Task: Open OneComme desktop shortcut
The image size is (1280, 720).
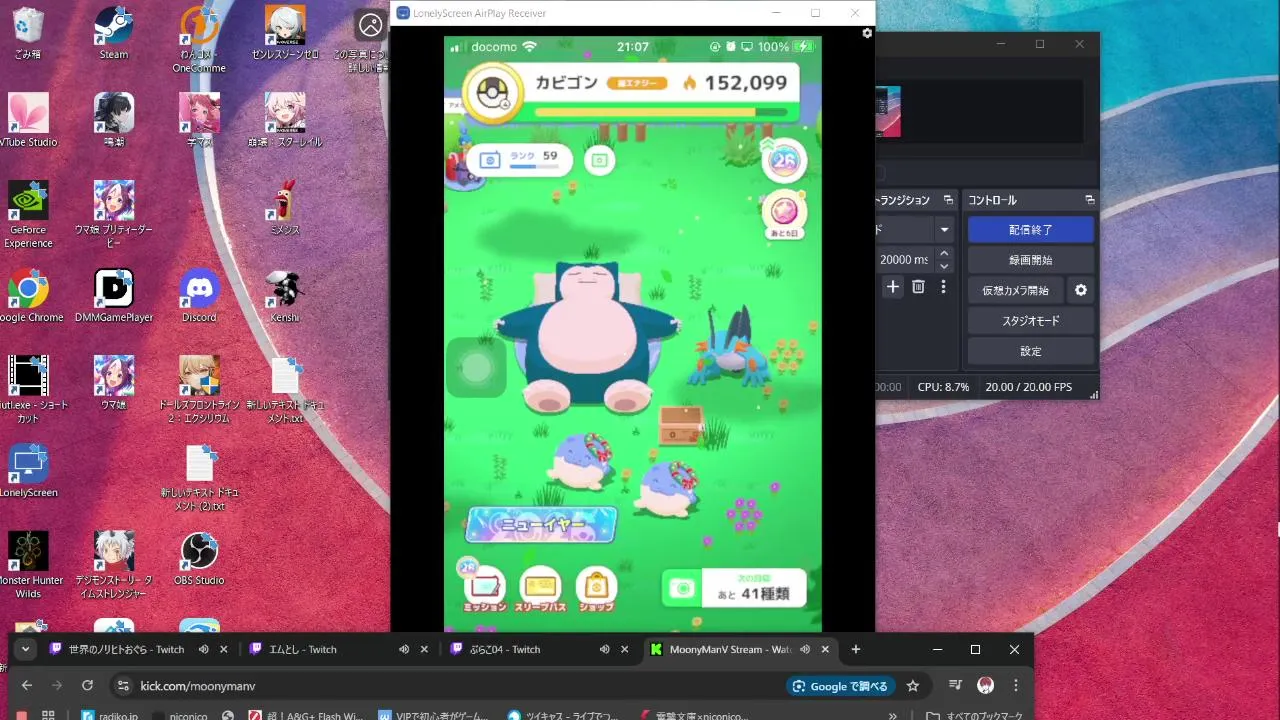Action: (x=199, y=40)
